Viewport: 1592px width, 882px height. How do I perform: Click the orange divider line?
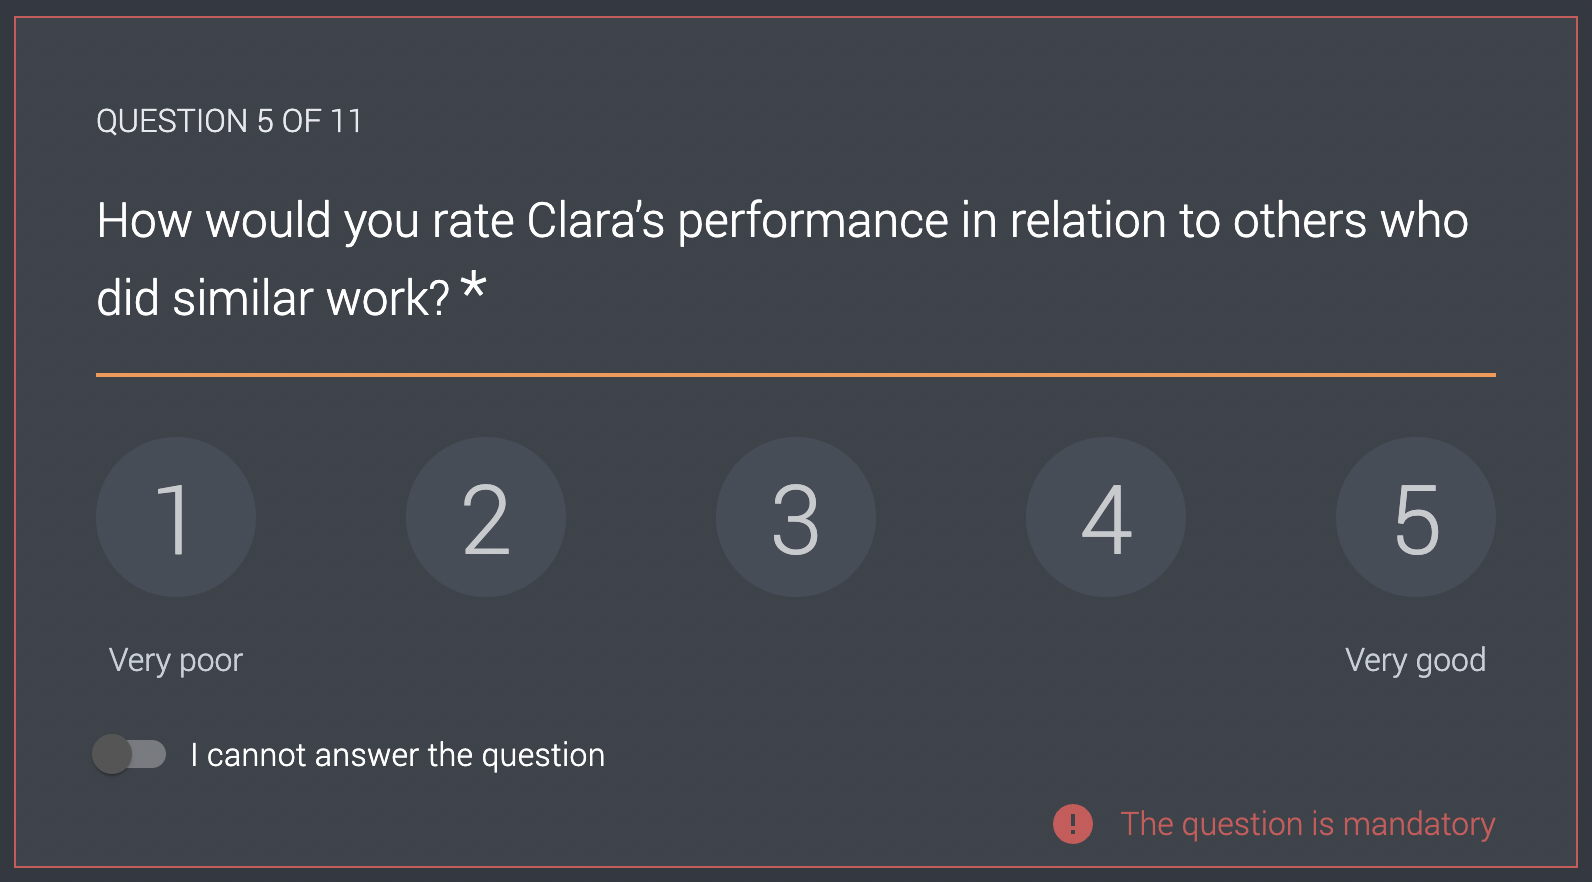(x=796, y=375)
